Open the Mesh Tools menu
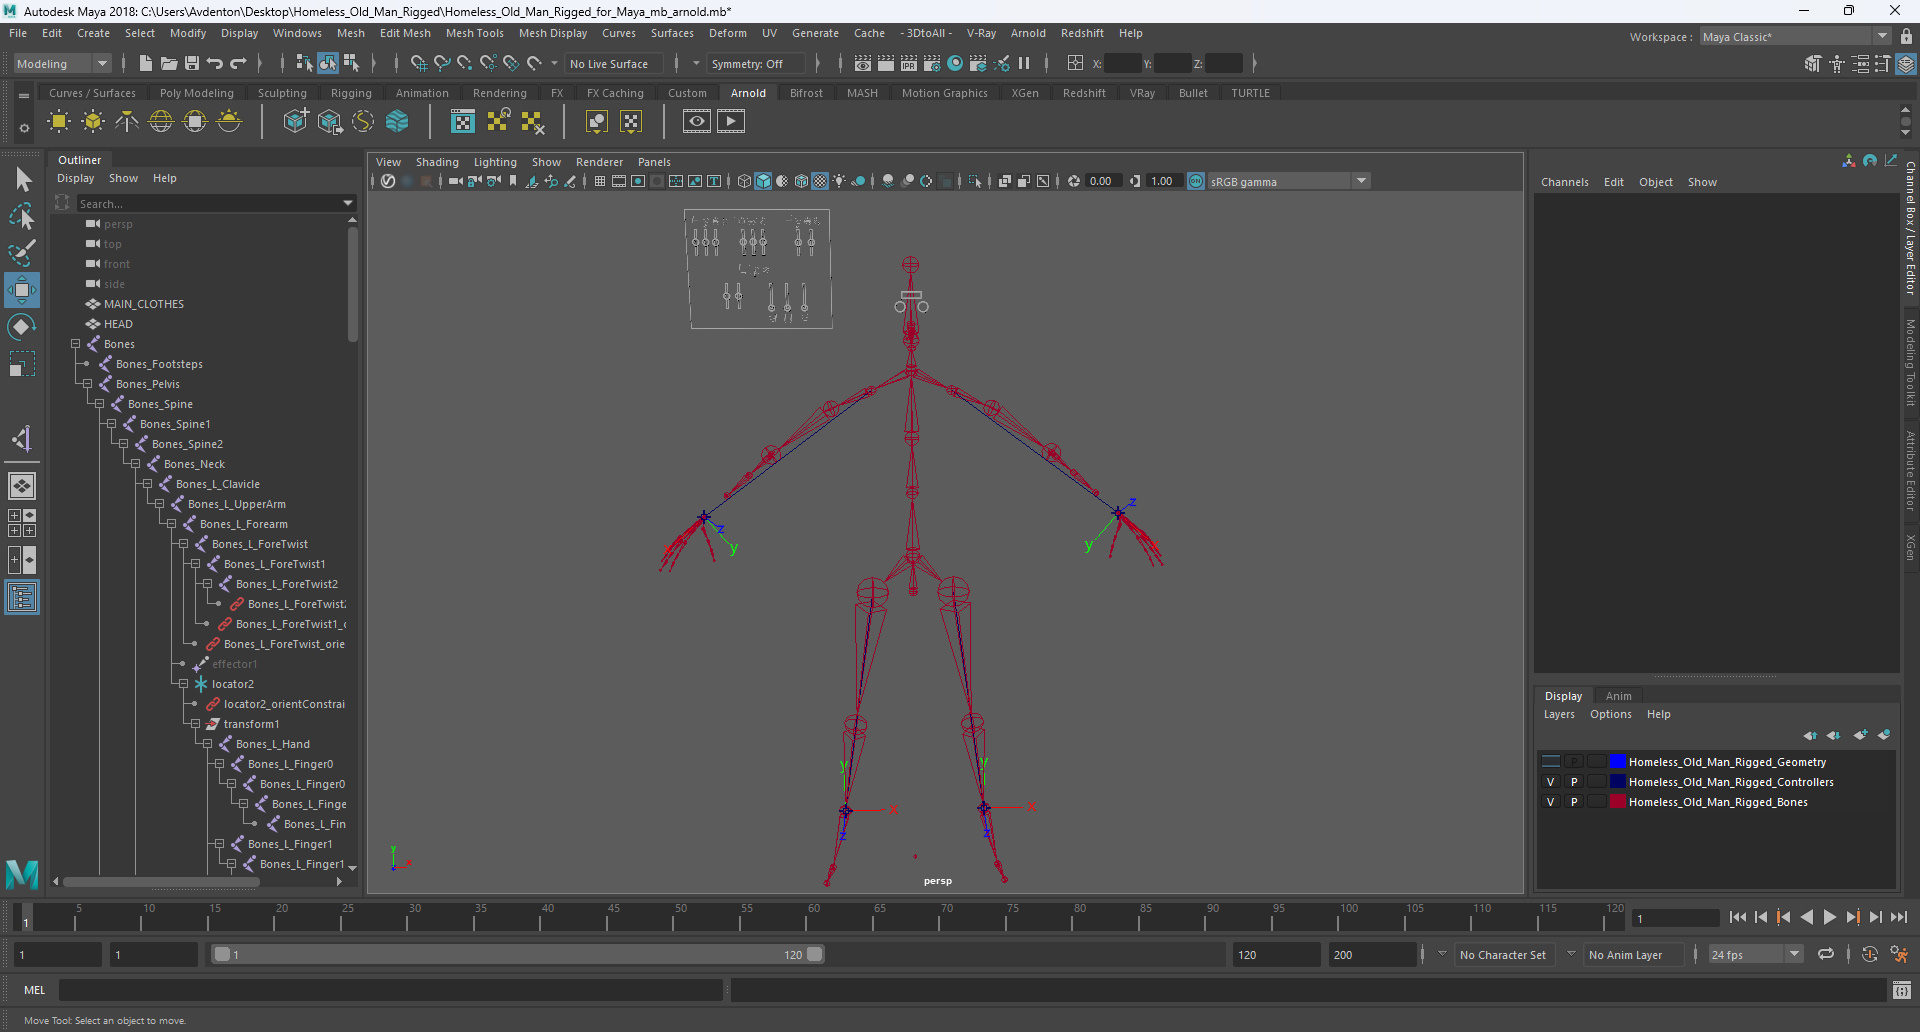Screen dimensions: 1920x1032 tap(474, 33)
